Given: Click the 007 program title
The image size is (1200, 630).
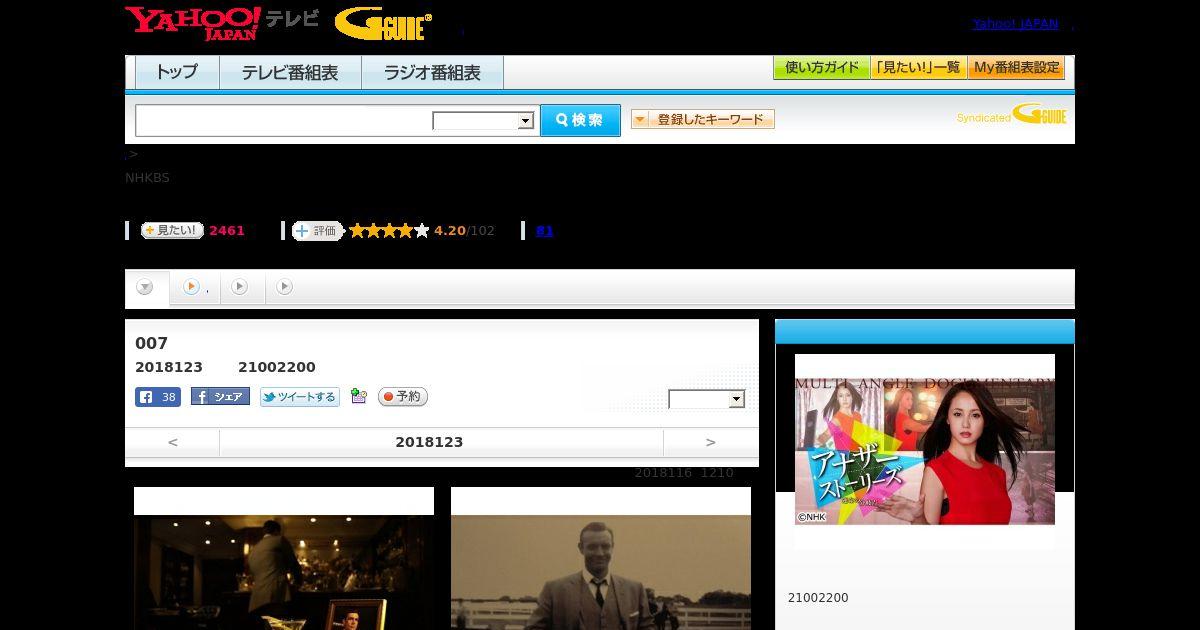Looking at the screenshot, I should (151, 343).
